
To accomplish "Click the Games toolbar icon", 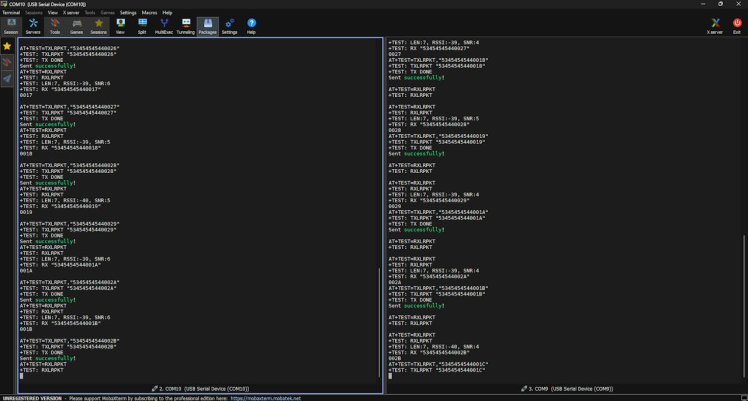I will (76, 25).
